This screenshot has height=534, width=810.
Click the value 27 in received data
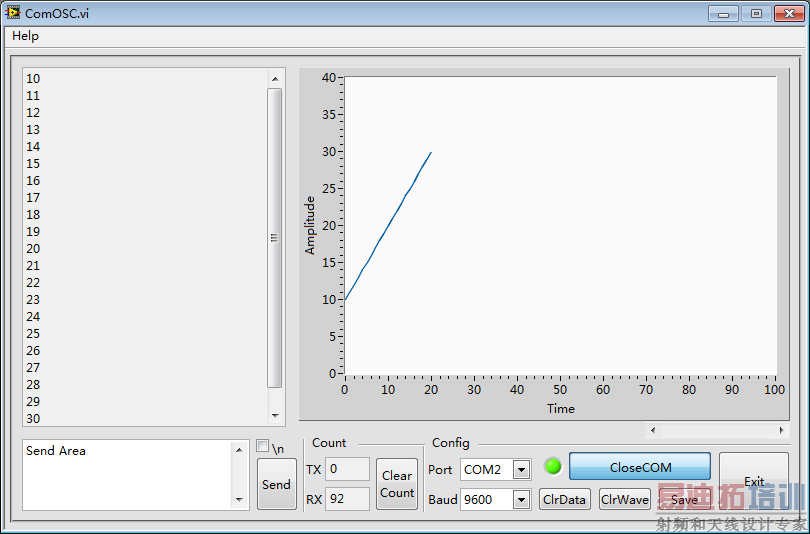pyautogui.click(x=33, y=368)
